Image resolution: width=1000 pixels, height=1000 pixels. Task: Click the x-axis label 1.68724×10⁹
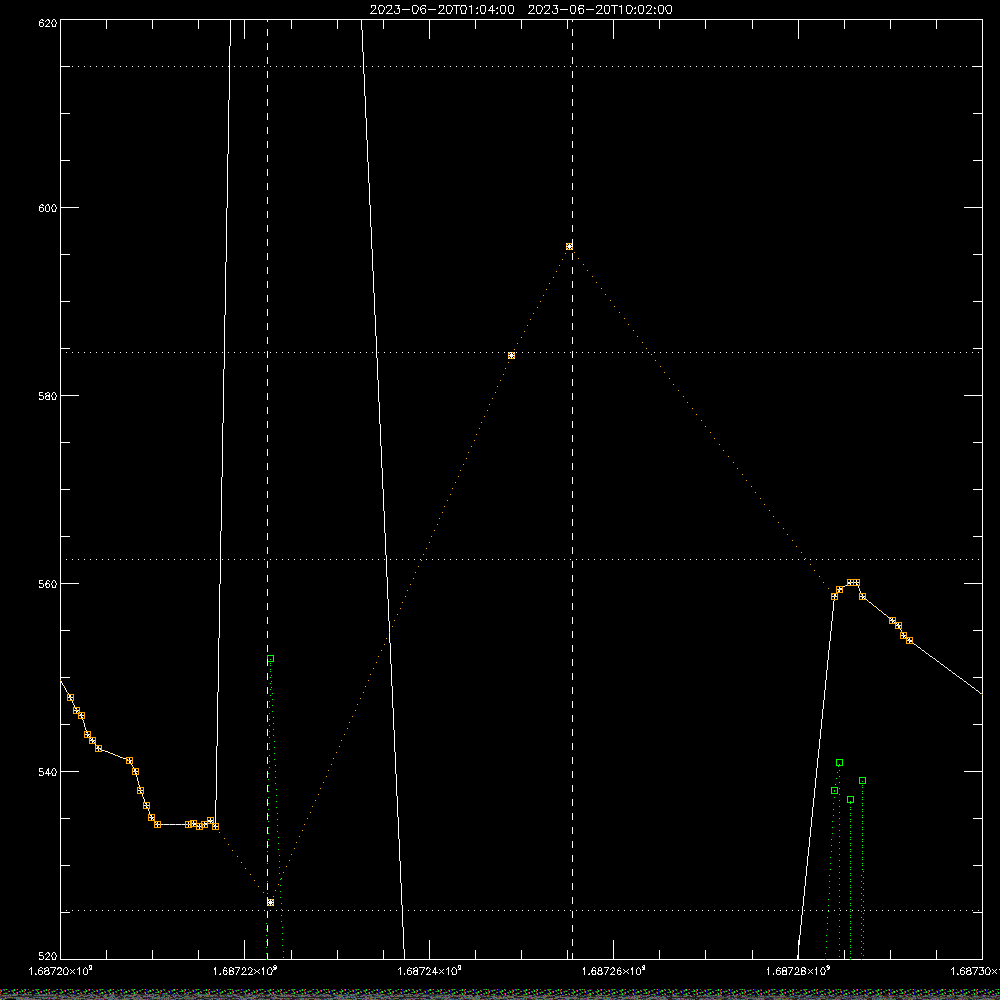(x=429, y=971)
